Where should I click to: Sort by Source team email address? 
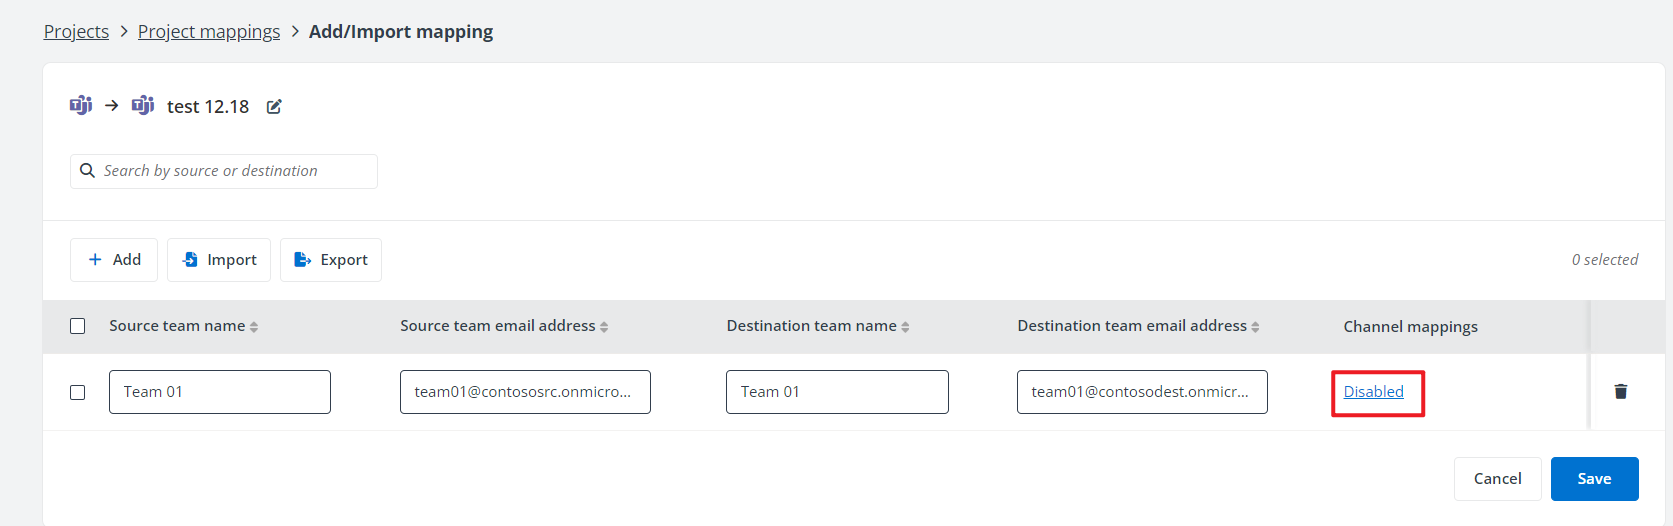604,327
